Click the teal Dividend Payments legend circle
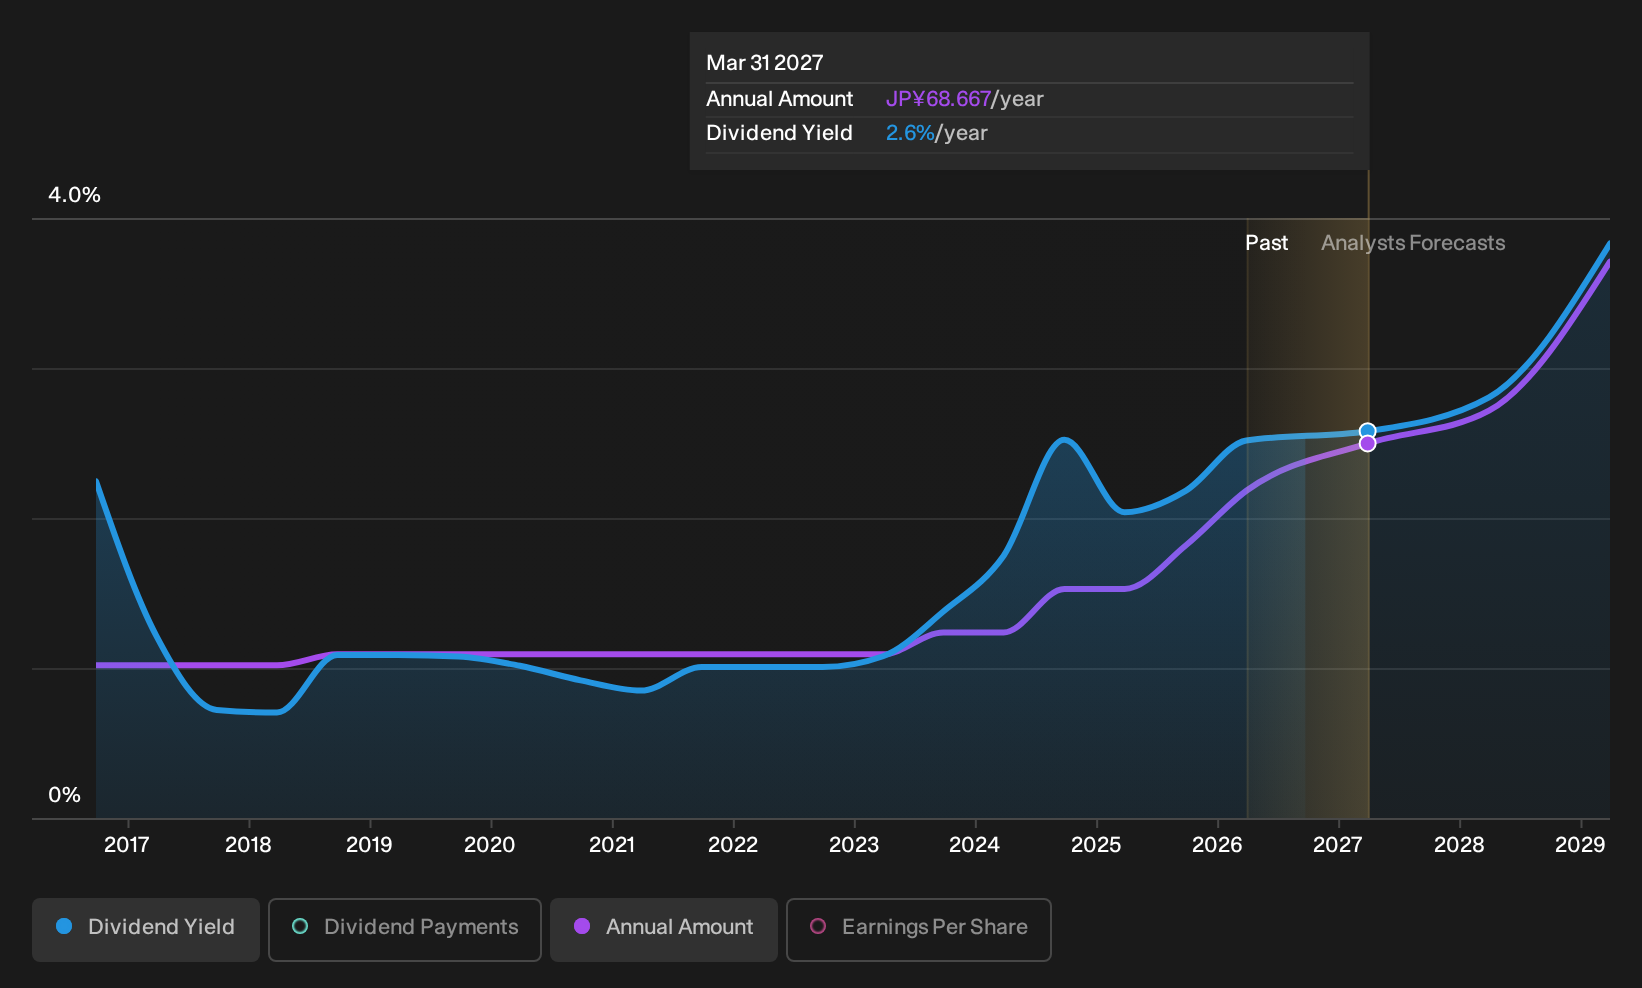The height and width of the screenshot is (988, 1642). [x=300, y=926]
